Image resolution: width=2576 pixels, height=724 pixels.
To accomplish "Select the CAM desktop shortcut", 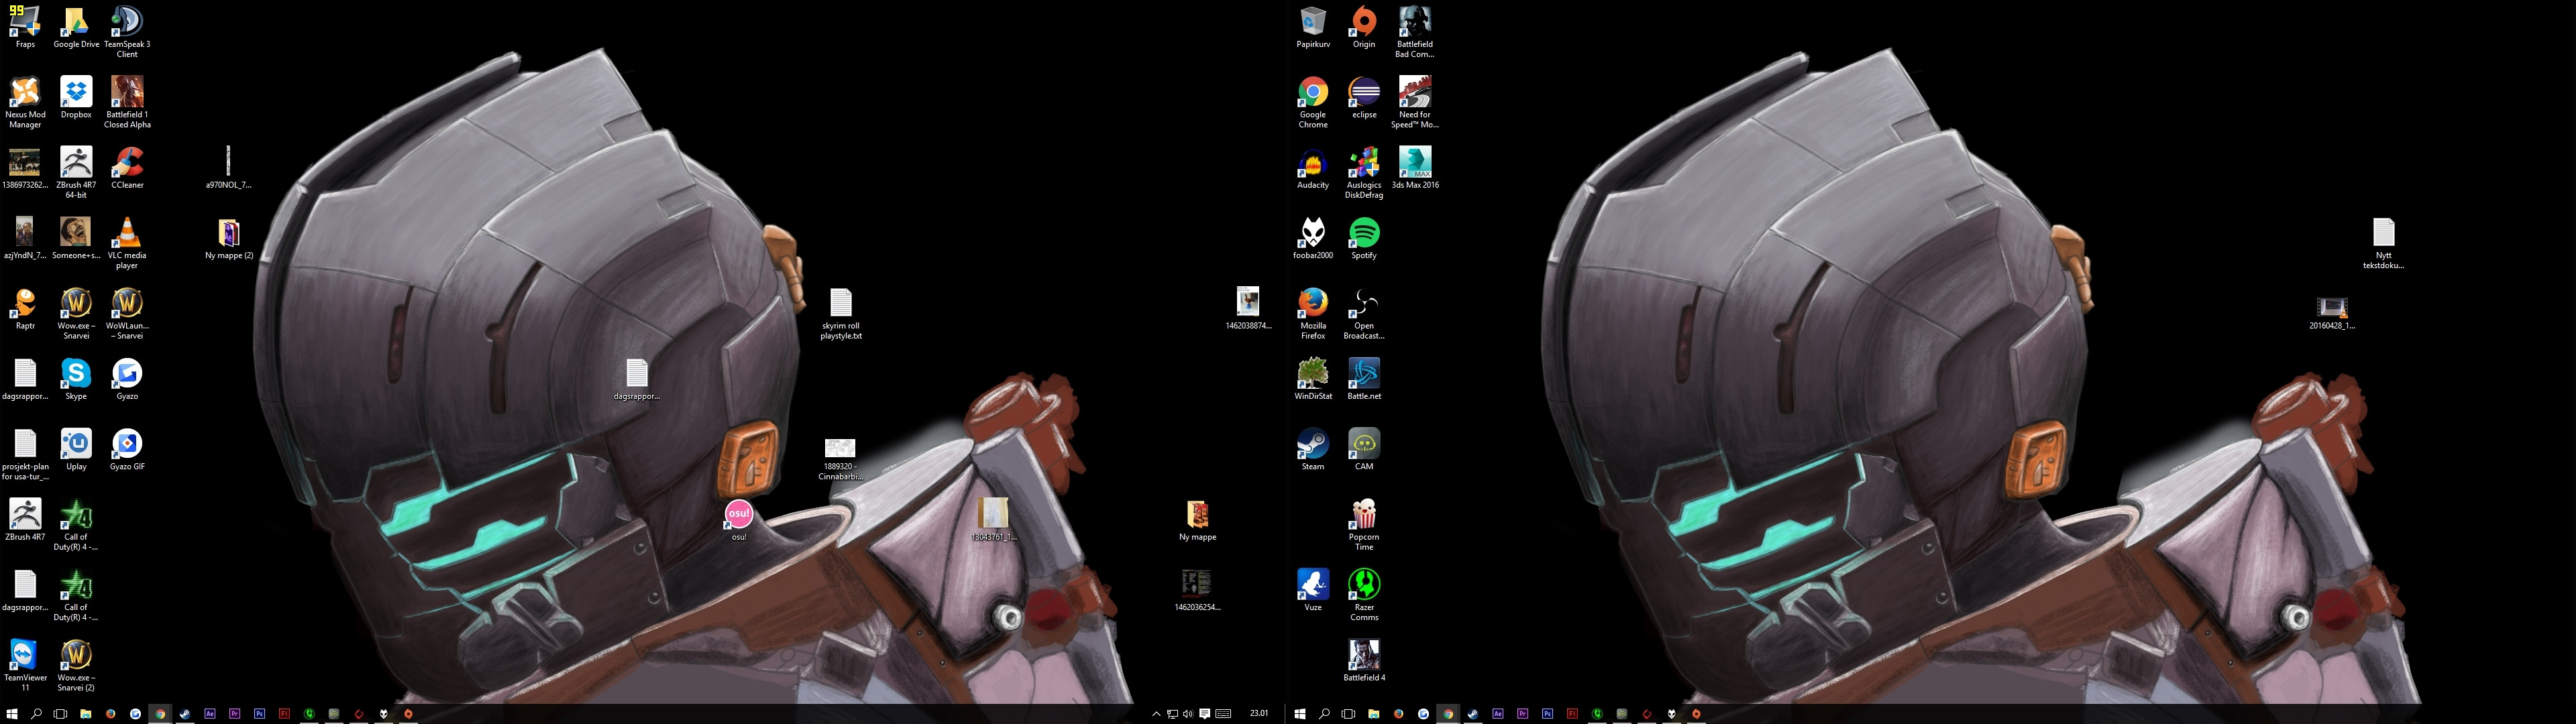I will pyautogui.click(x=1364, y=449).
